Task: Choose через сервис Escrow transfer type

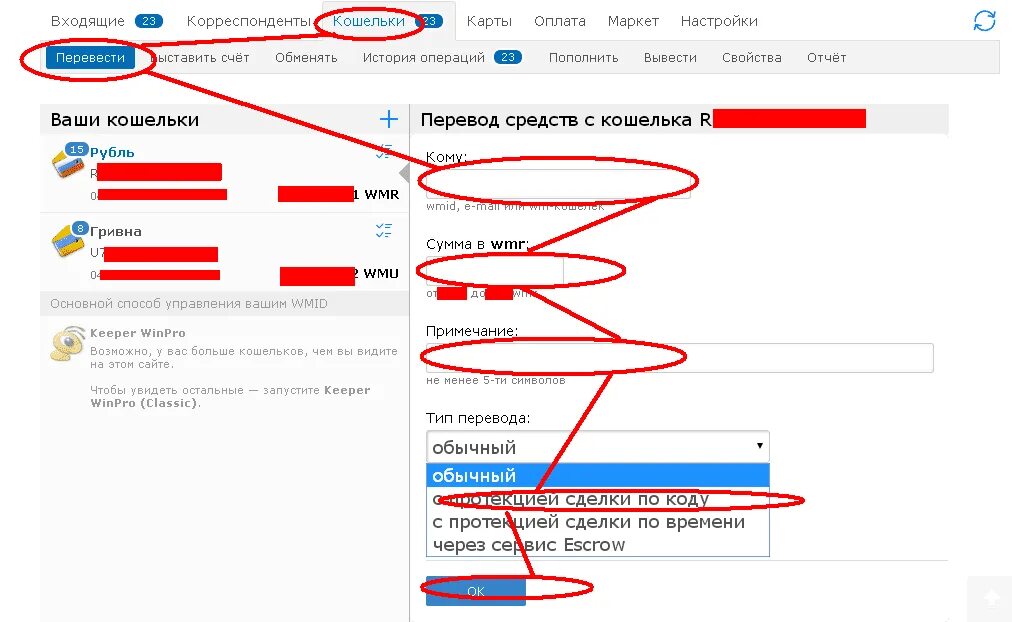Action: tap(598, 545)
